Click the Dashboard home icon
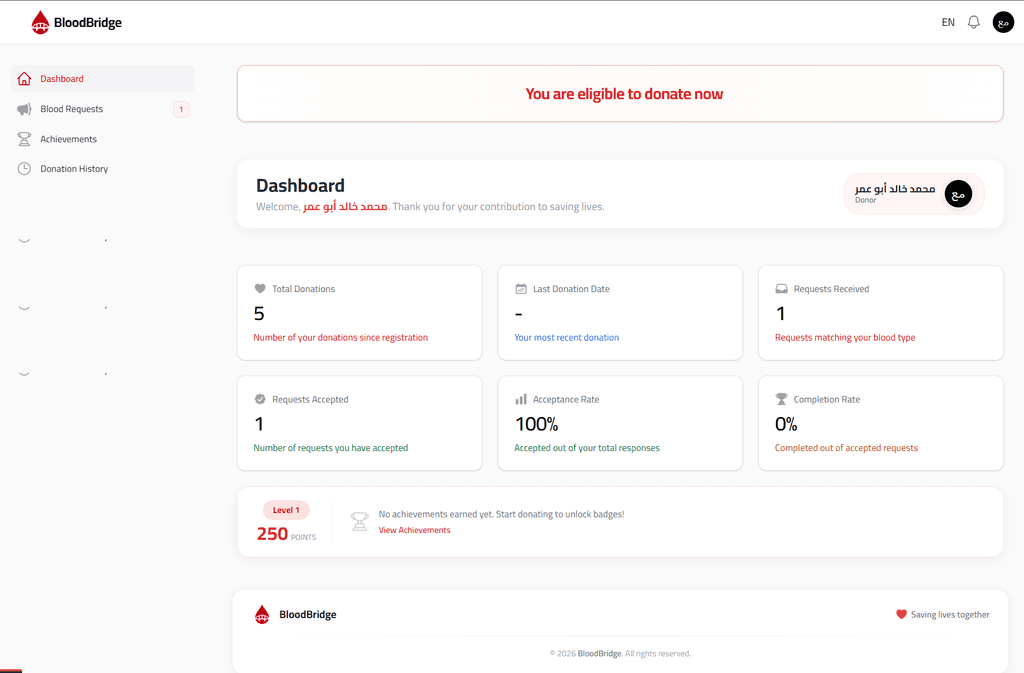The height and width of the screenshot is (673, 1024). pyautogui.click(x=24, y=79)
